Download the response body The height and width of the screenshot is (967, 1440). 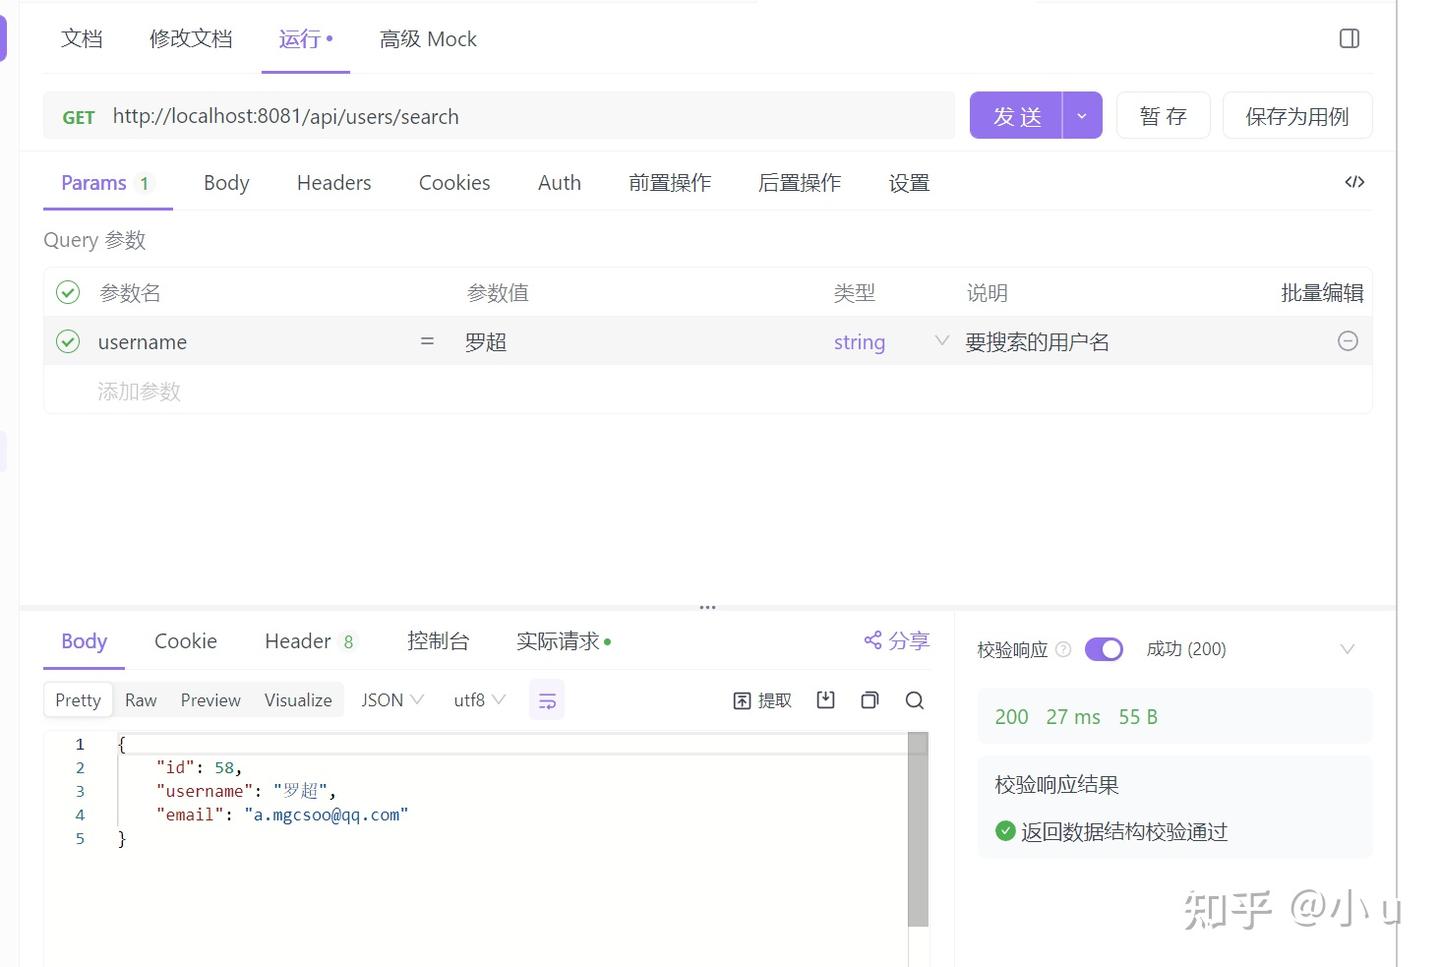(825, 700)
